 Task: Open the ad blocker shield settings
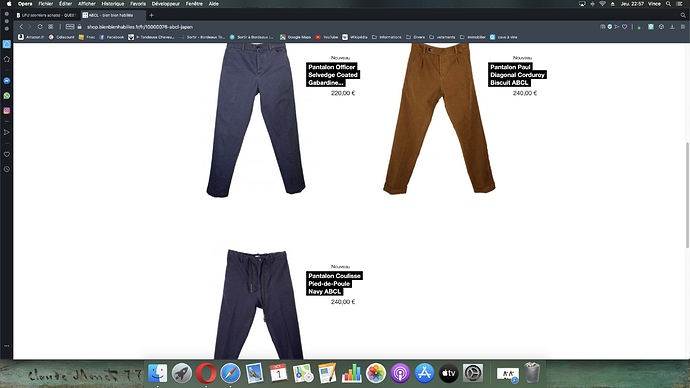[x=609, y=27]
